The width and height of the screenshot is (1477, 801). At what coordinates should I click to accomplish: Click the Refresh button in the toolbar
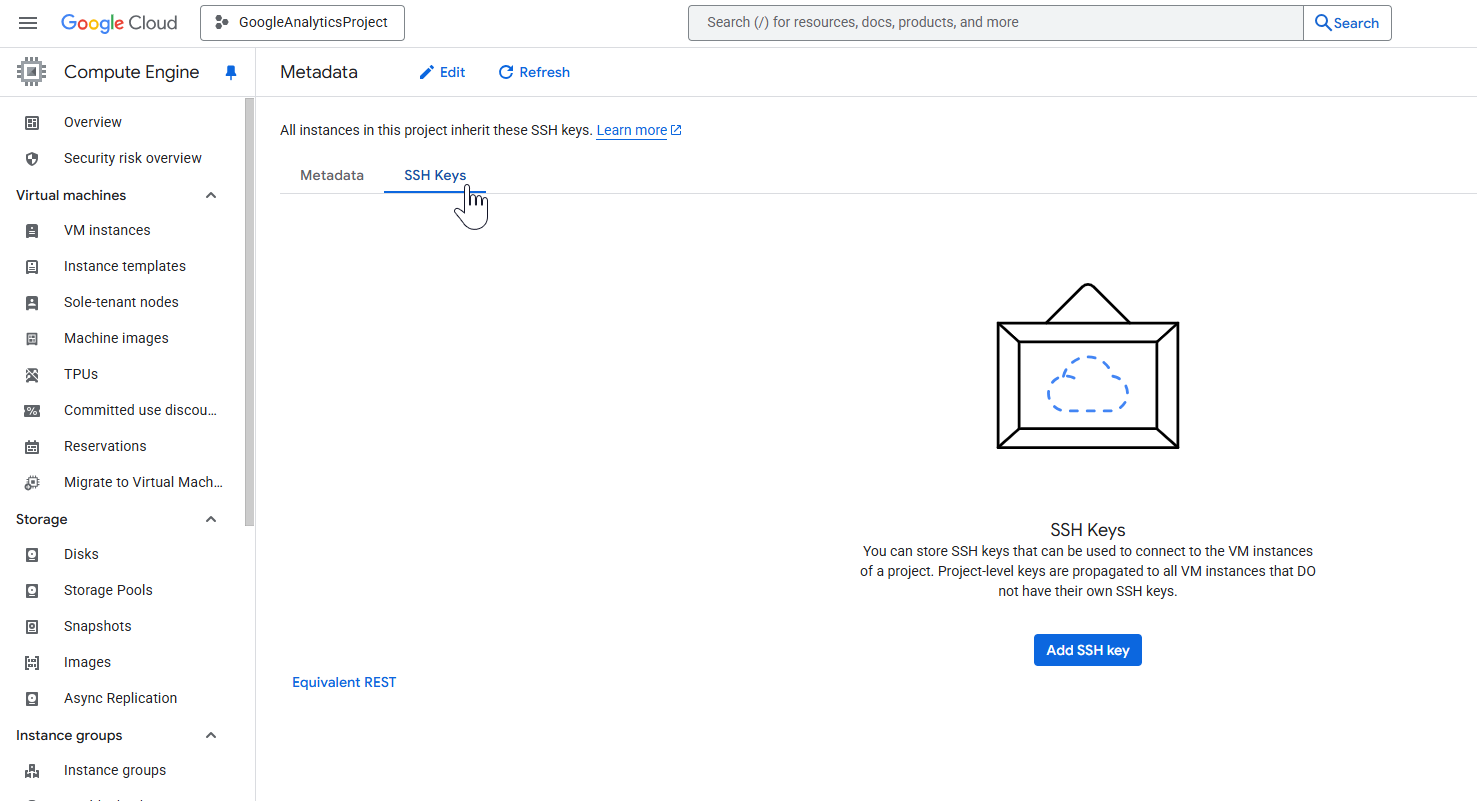(534, 72)
